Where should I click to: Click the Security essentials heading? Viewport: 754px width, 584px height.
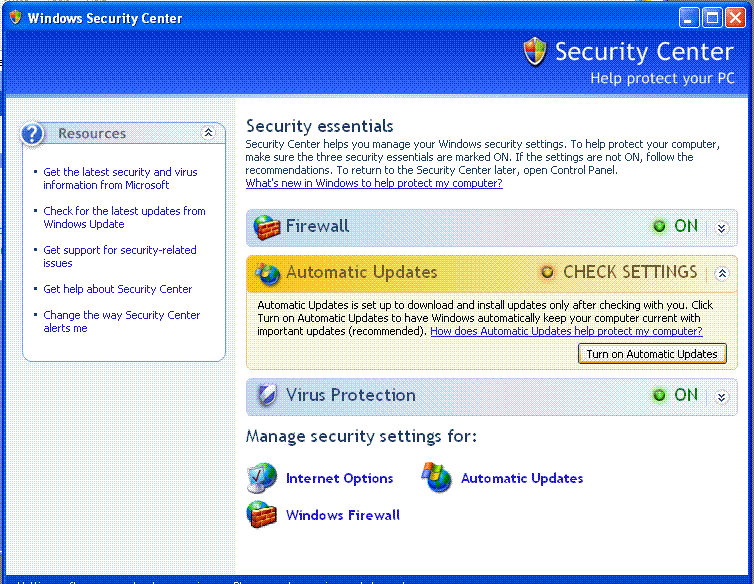(x=319, y=127)
